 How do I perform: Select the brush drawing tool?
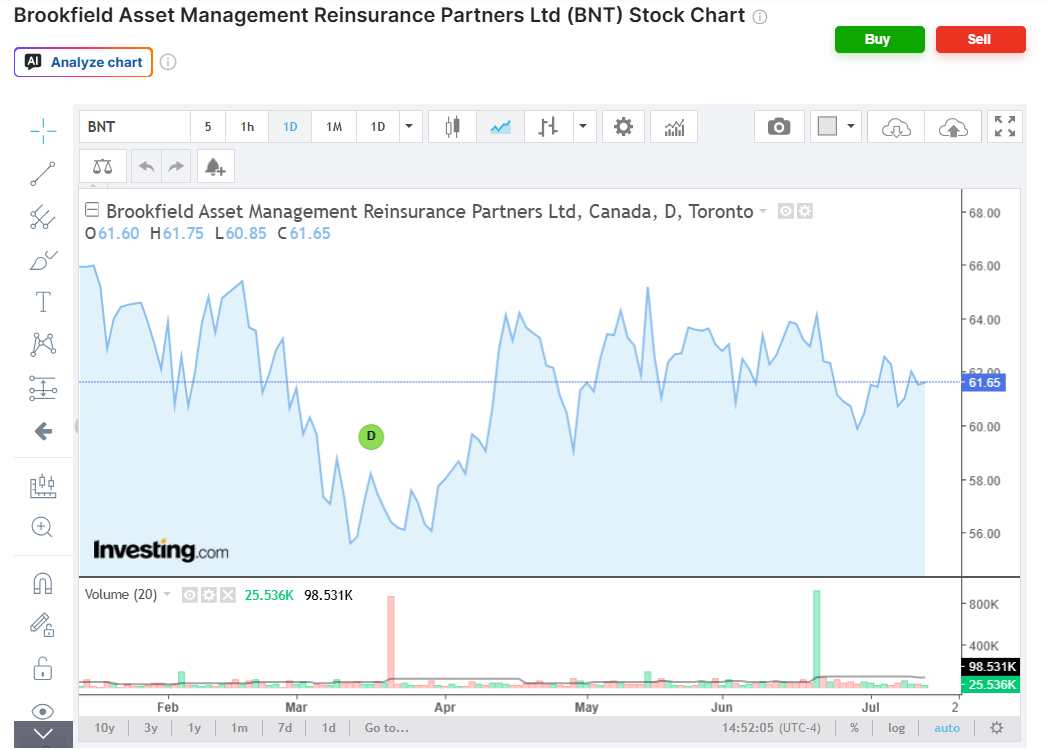[43, 260]
